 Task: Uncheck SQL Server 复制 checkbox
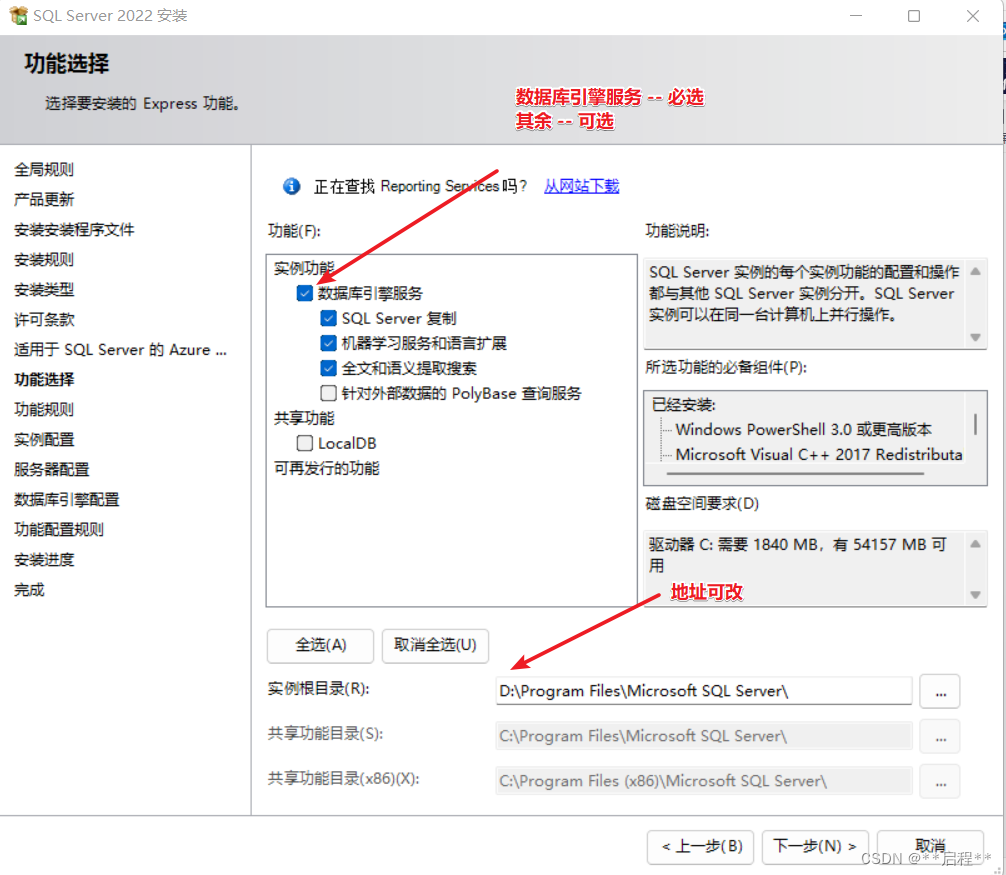click(x=328, y=318)
